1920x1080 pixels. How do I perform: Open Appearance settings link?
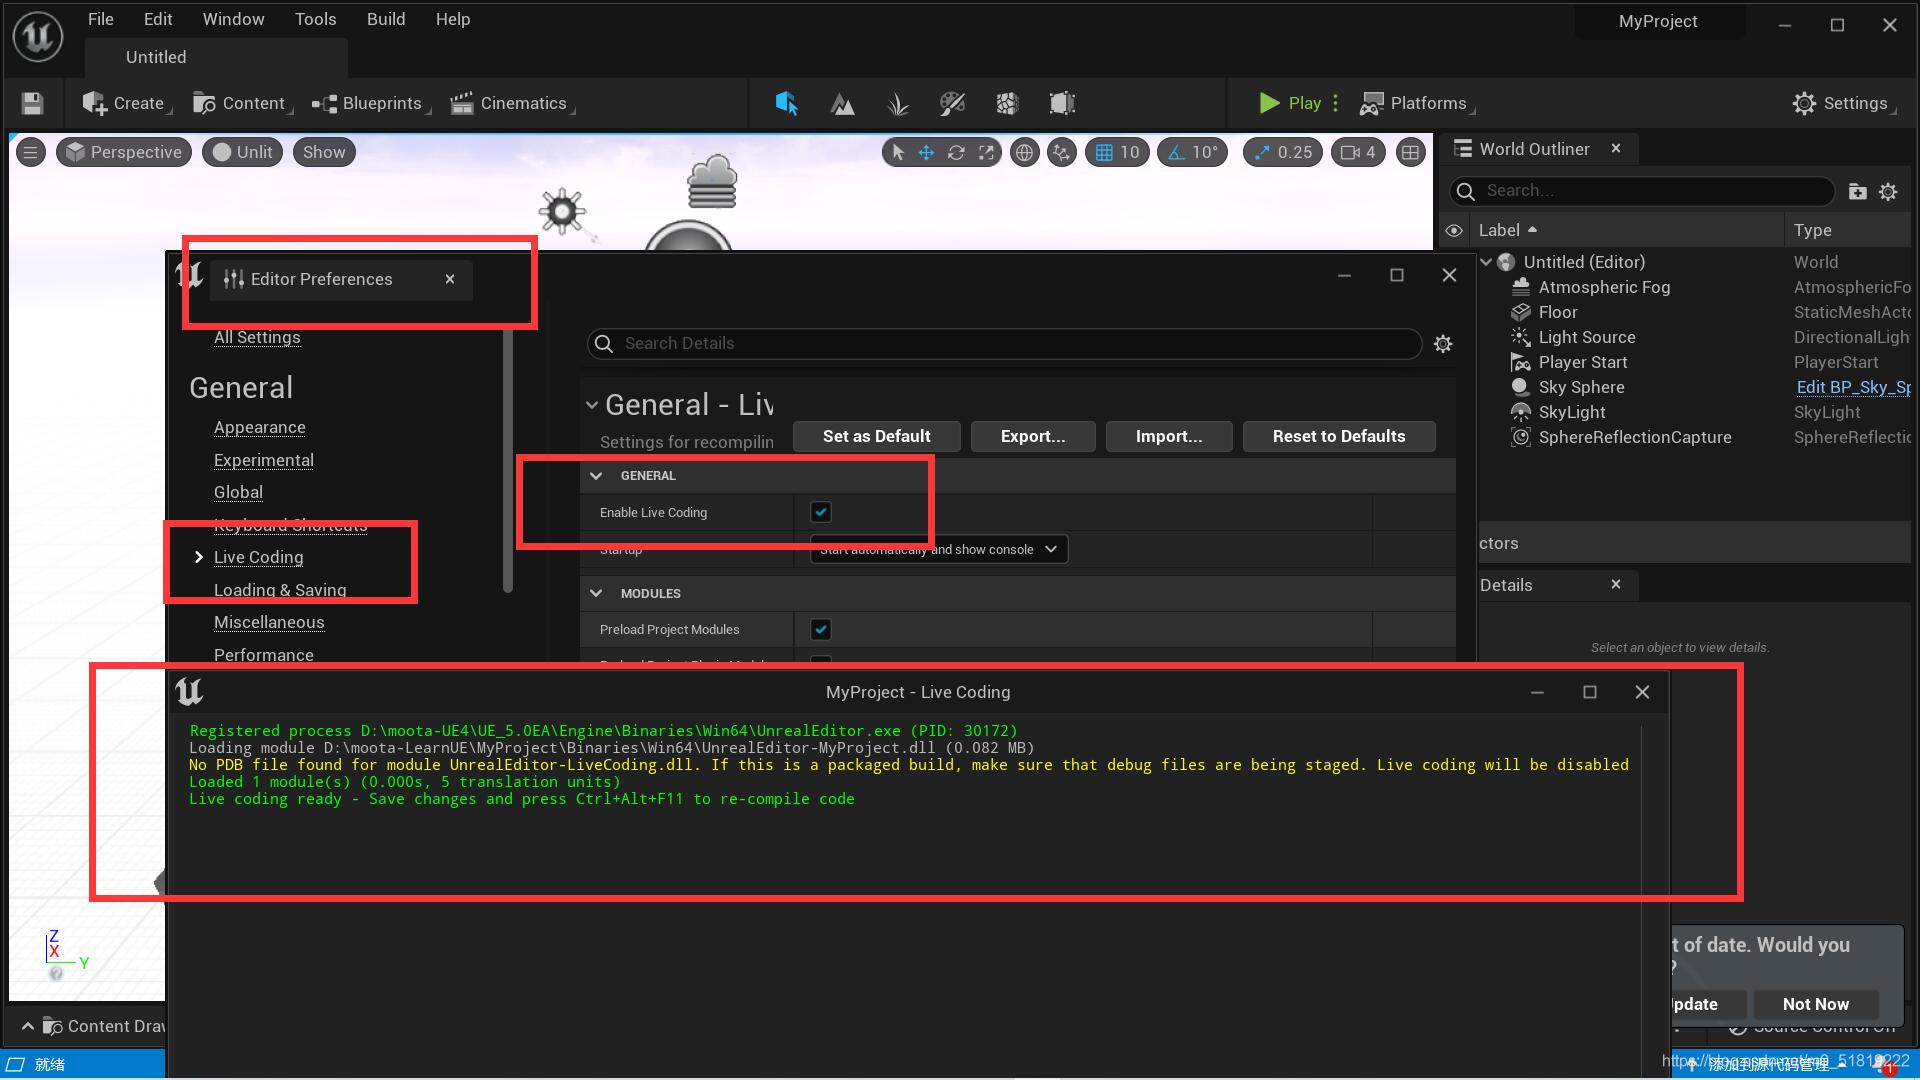(x=259, y=428)
